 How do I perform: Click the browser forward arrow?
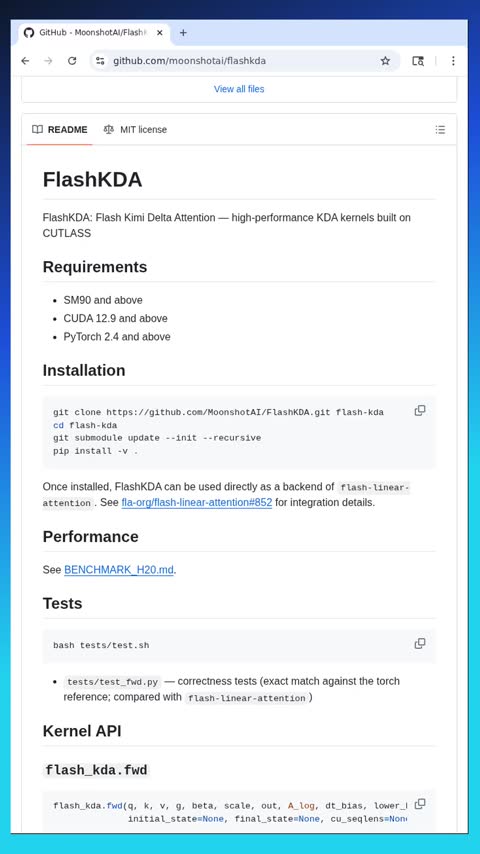48,61
